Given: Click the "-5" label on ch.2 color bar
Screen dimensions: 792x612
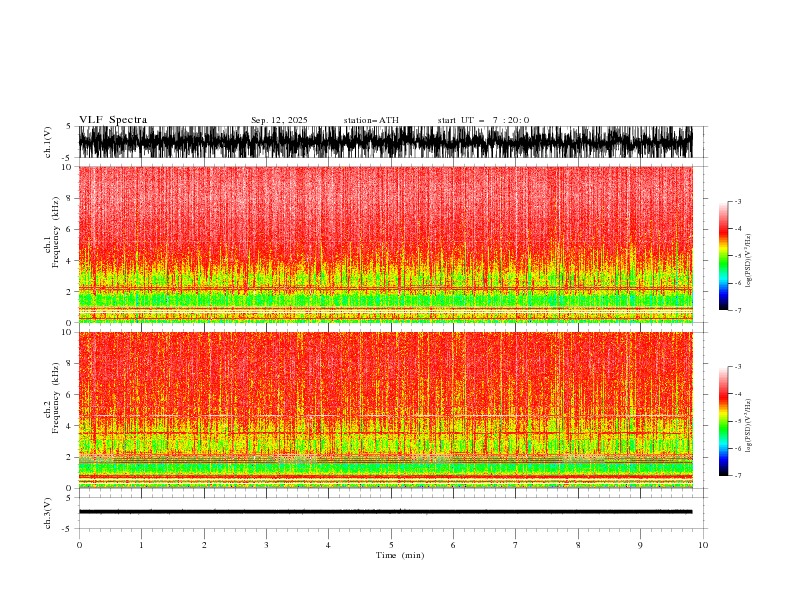Looking at the screenshot, I should [737, 421].
